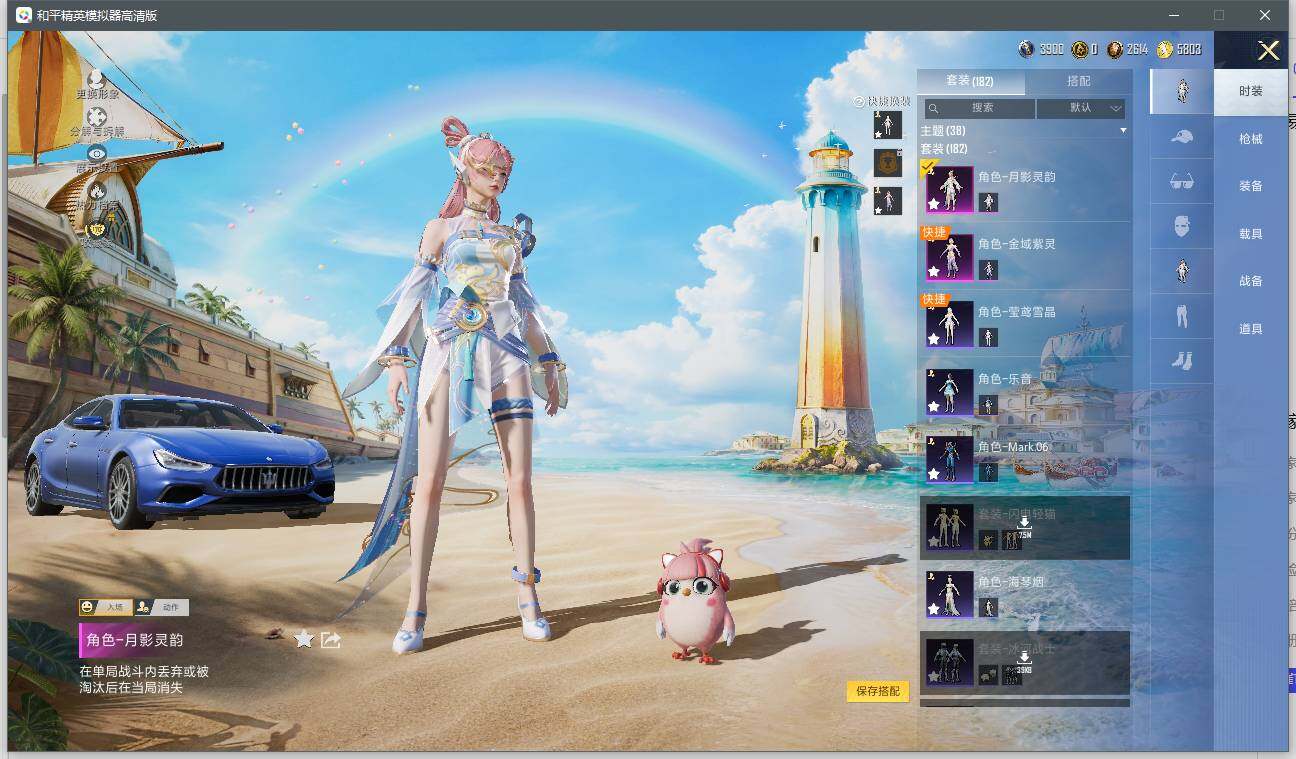Click the first quick-swap outfit slot
This screenshot has width=1296, height=759.
click(x=887, y=125)
